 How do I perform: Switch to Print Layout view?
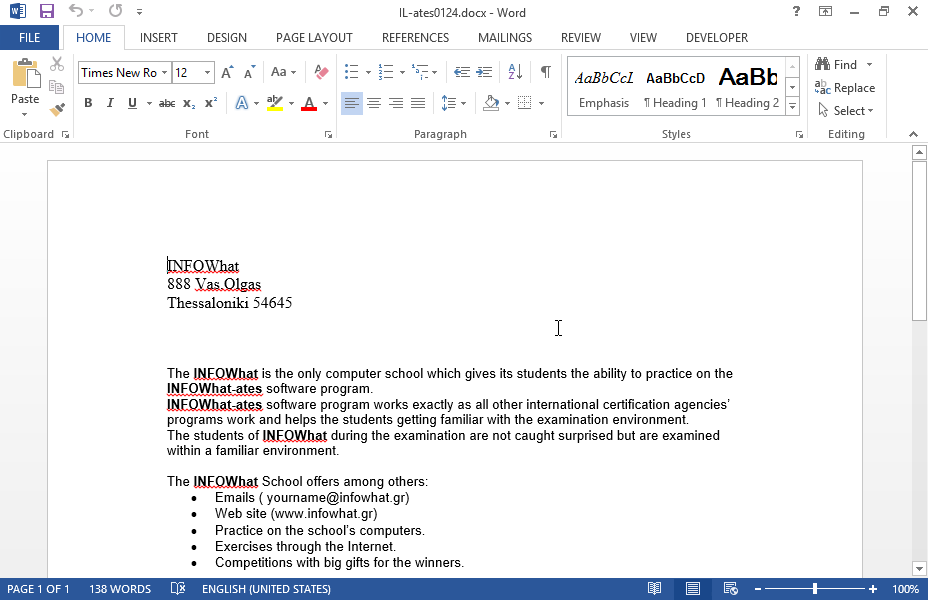coord(693,589)
